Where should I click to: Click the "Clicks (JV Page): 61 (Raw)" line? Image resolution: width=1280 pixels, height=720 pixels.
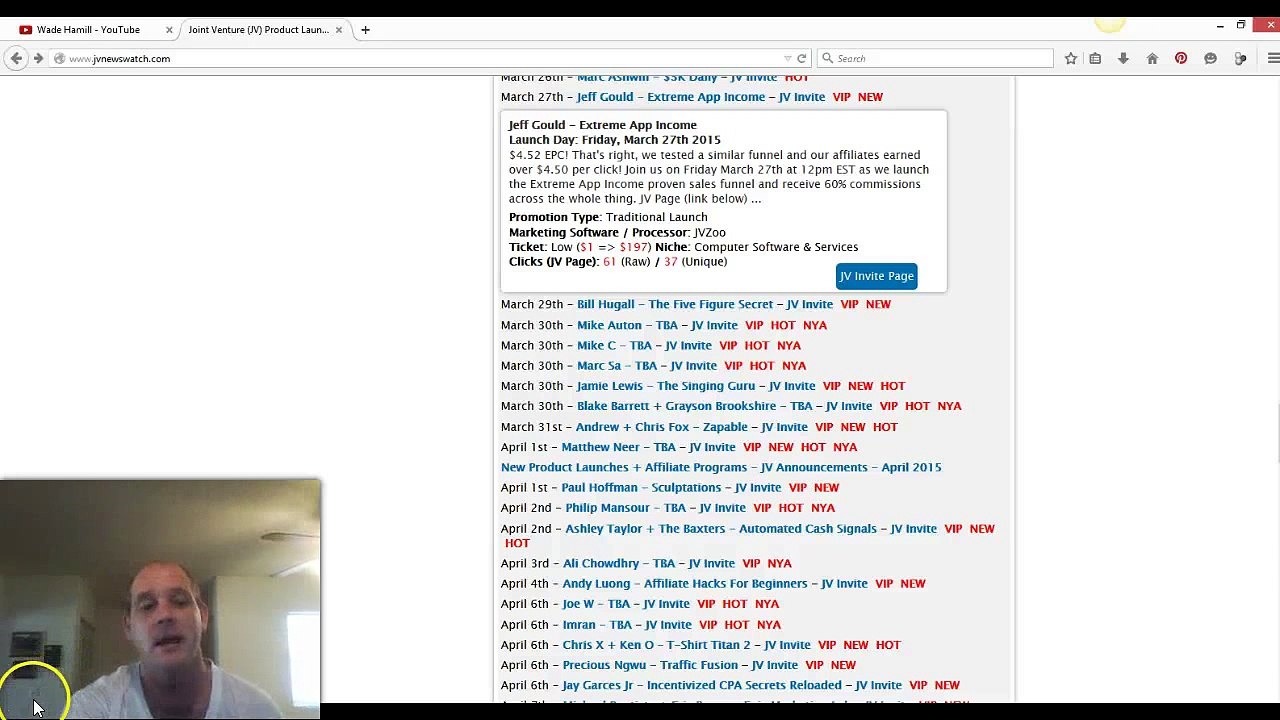point(618,262)
